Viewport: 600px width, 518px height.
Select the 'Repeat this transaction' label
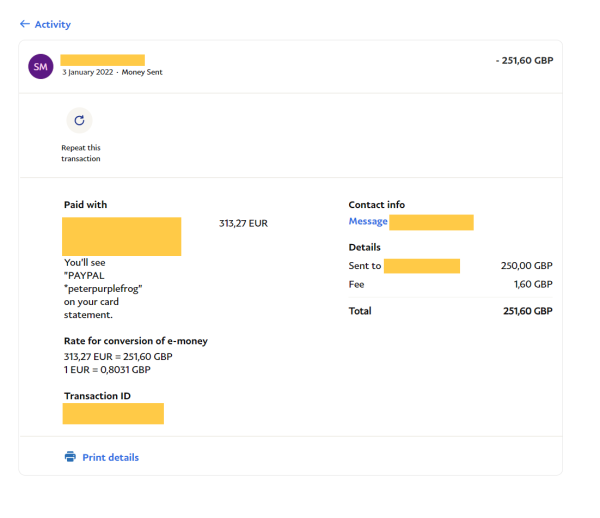click(x=81, y=153)
